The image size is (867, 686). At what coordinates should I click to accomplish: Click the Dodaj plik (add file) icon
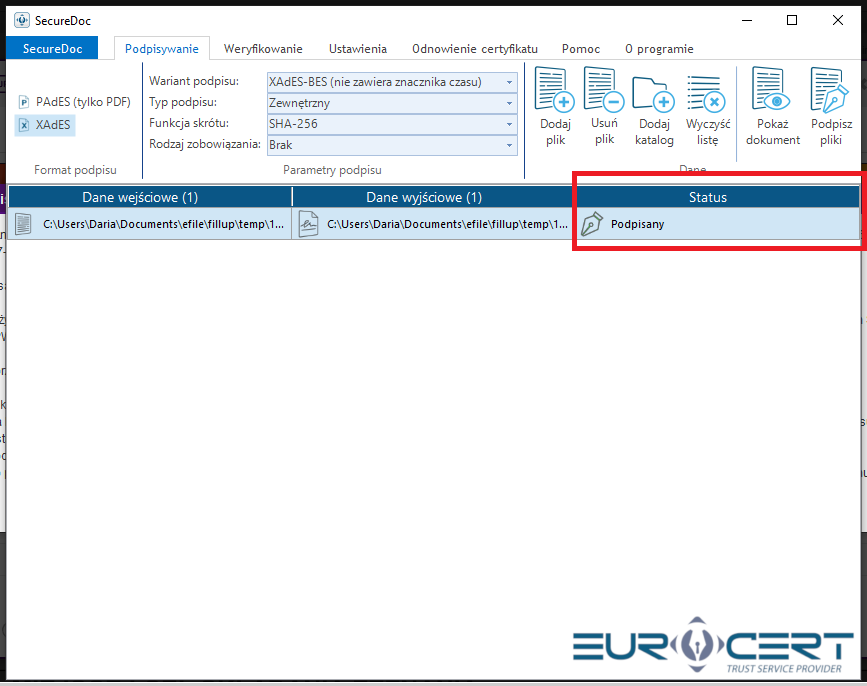tap(555, 88)
